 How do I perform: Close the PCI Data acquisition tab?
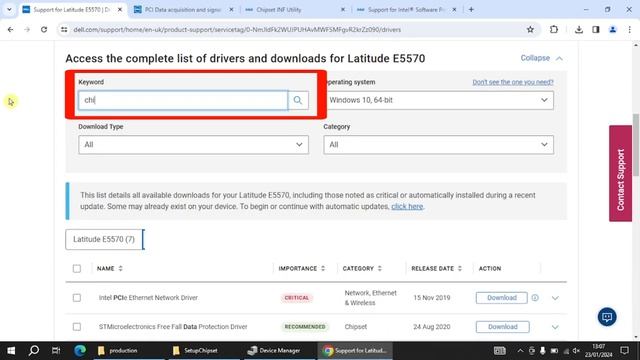[x=231, y=9]
